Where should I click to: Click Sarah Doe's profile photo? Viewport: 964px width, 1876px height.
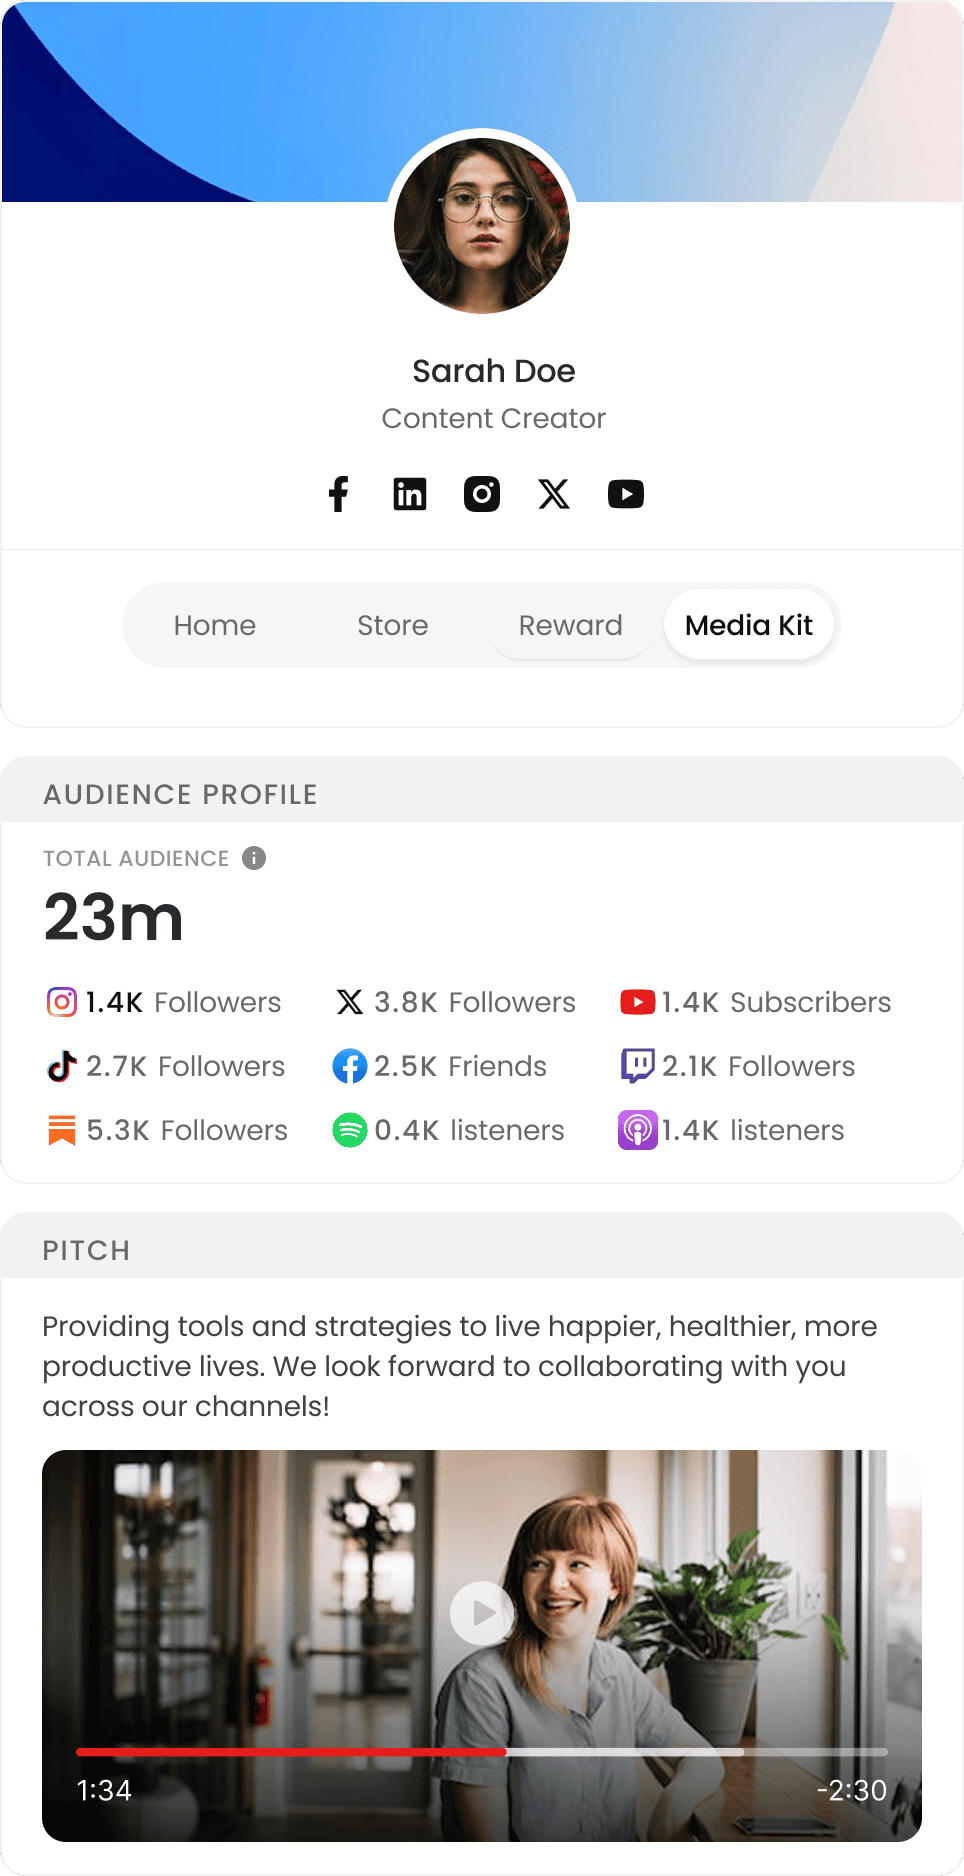pyautogui.click(x=482, y=225)
